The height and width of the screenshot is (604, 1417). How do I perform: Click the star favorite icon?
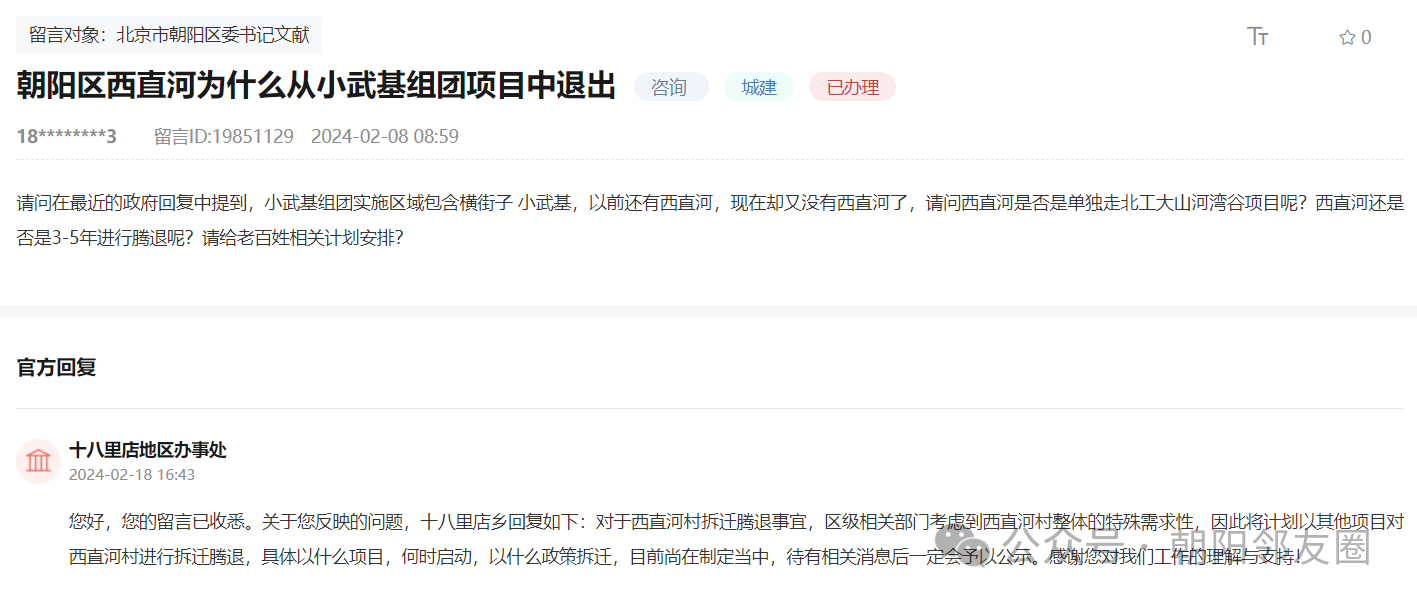[1347, 38]
